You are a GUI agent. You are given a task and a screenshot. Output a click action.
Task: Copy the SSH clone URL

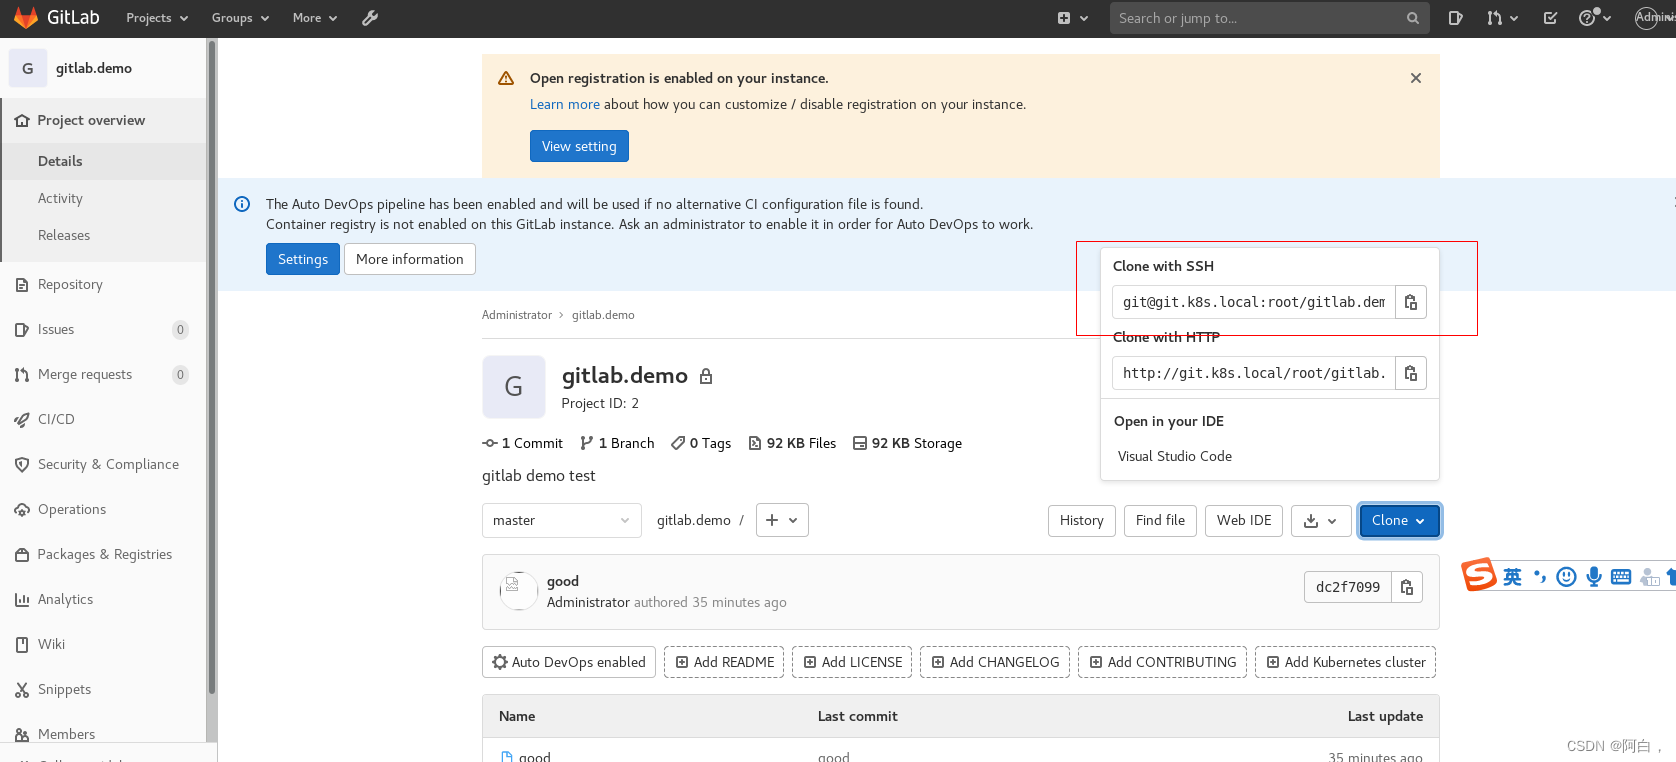point(1411,302)
